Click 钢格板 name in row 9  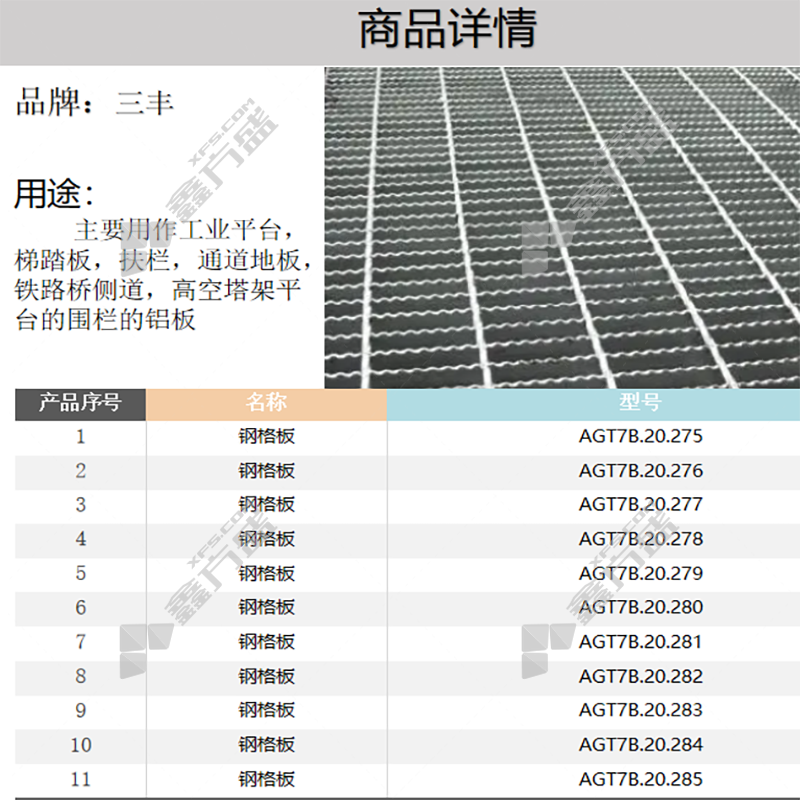coord(266,711)
